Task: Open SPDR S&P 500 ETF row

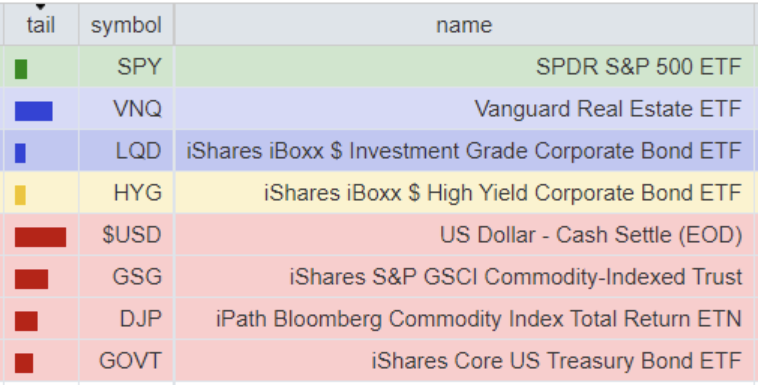Action: (x=380, y=66)
